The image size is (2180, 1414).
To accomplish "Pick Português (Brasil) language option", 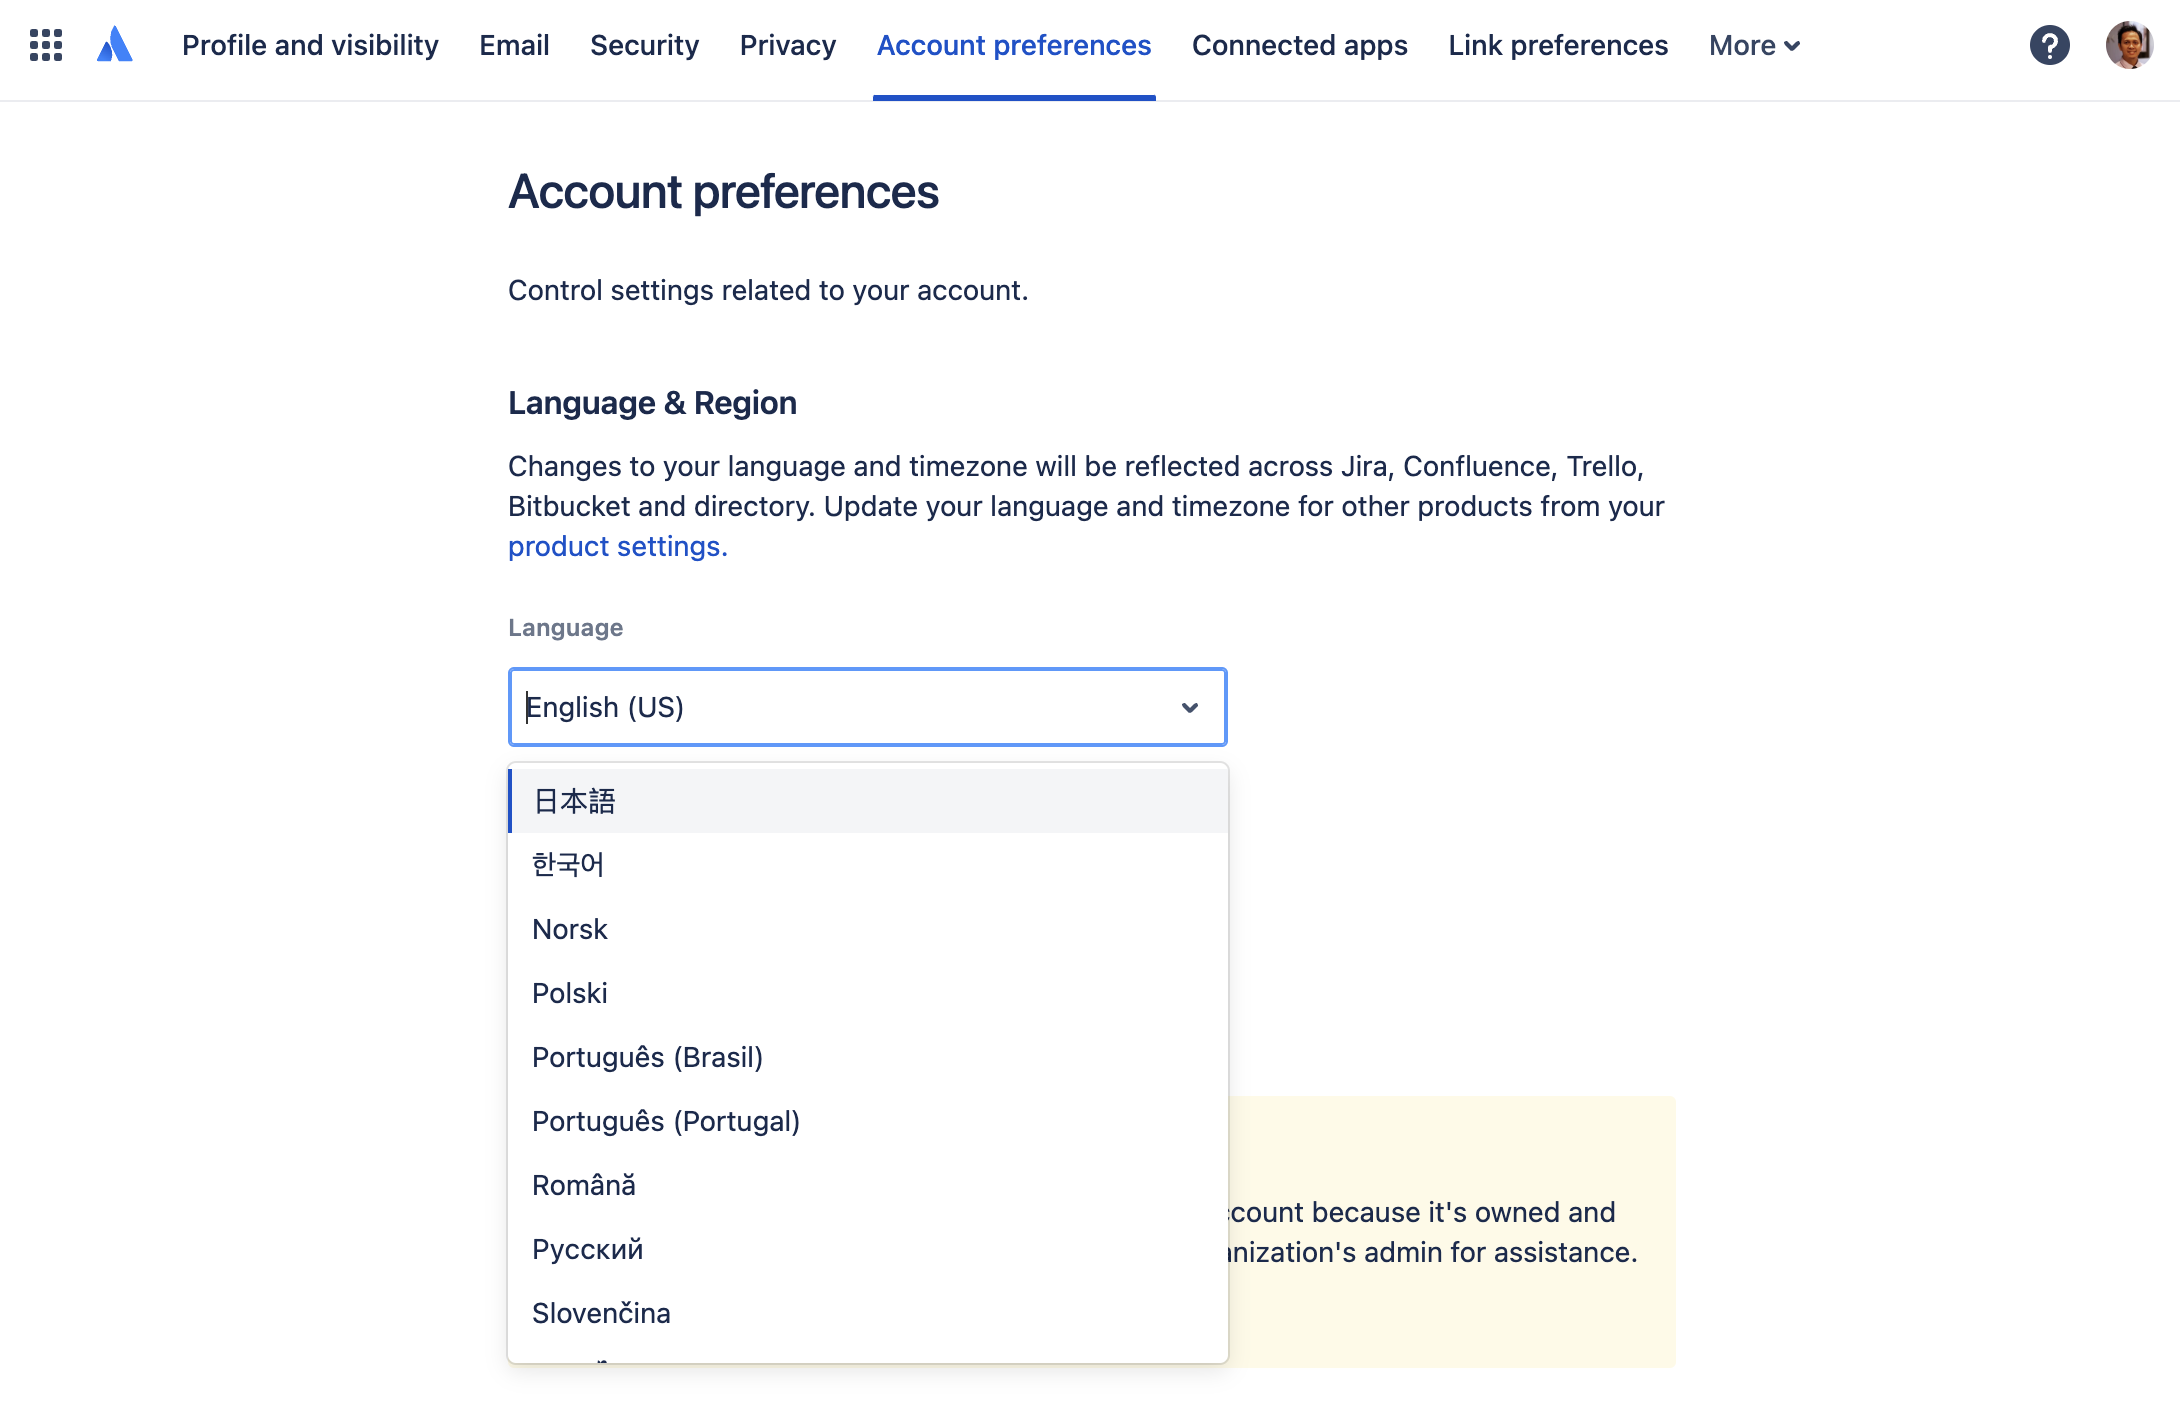I will [647, 1057].
